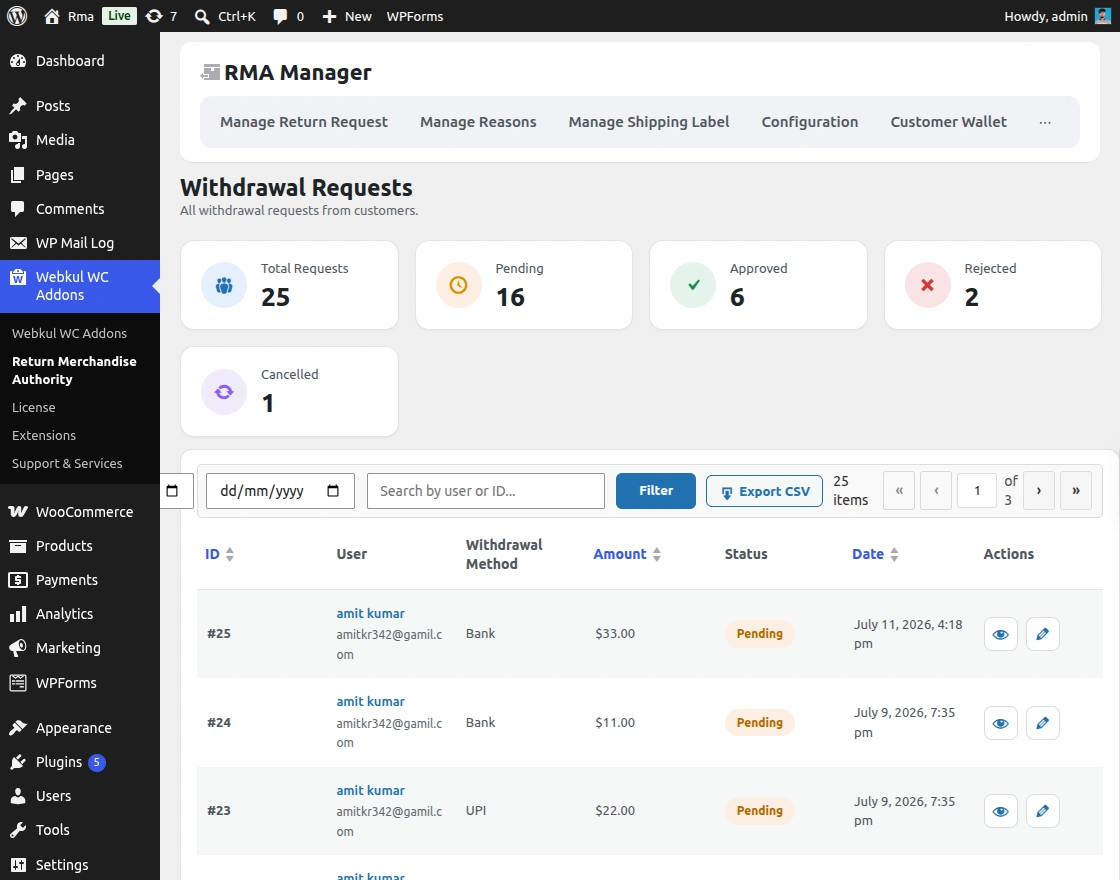Click the Users person icon
The width and height of the screenshot is (1120, 880).
tap(18, 796)
